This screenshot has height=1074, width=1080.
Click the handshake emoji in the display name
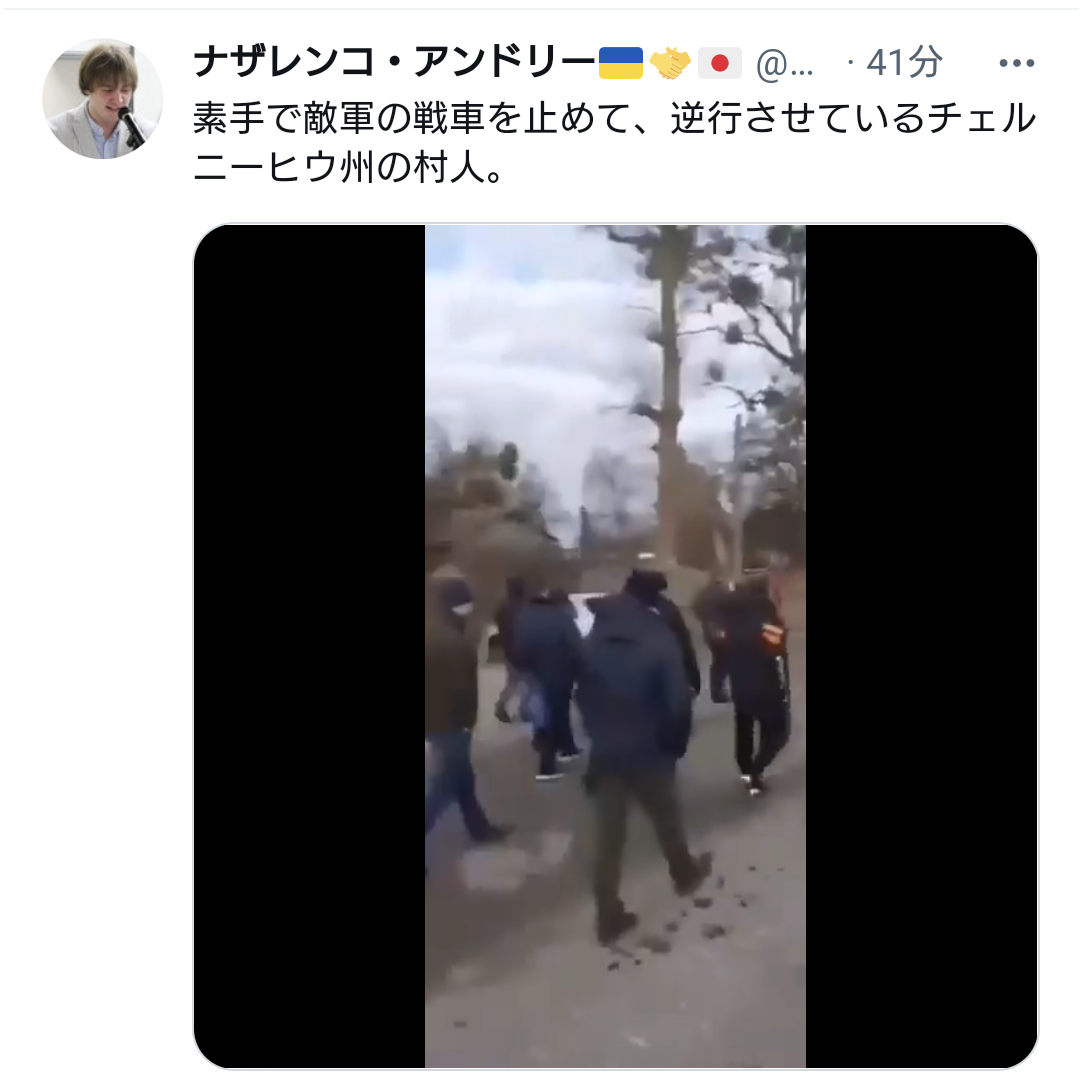[670, 63]
